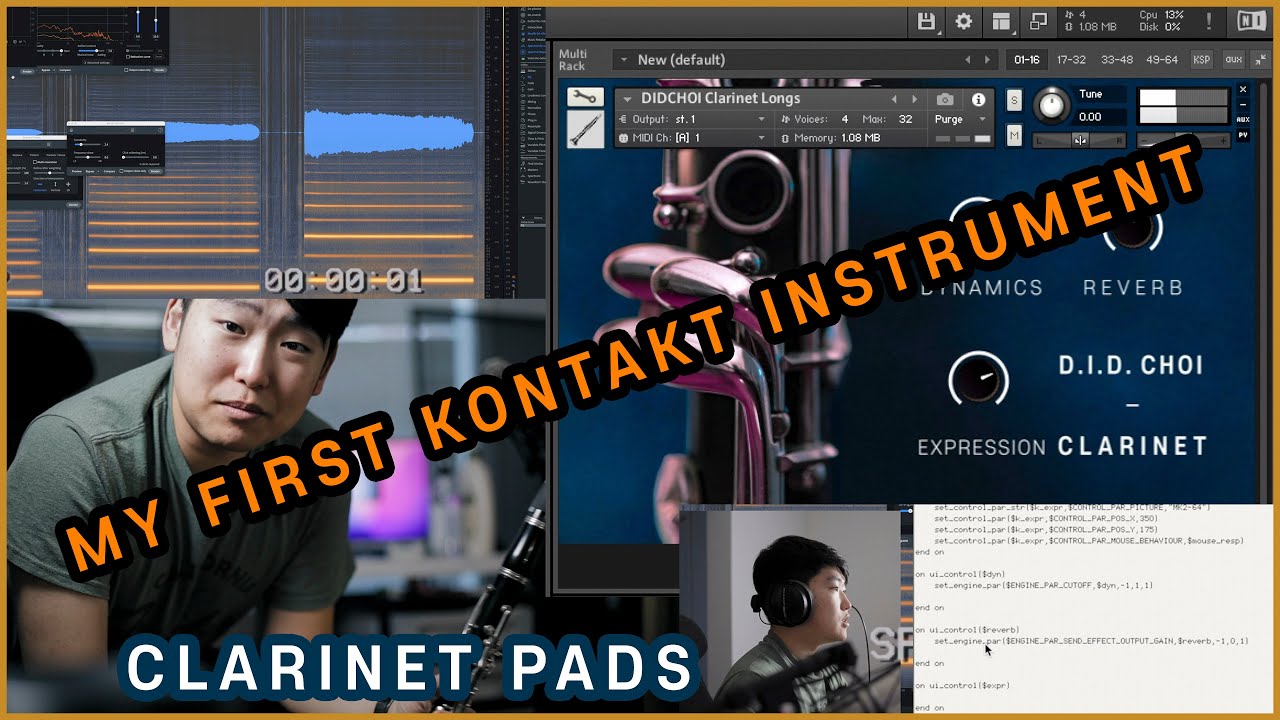Solo the DIDCHOI Clarinet instrument
The width and height of the screenshot is (1280, 720).
coord(1014,100)
